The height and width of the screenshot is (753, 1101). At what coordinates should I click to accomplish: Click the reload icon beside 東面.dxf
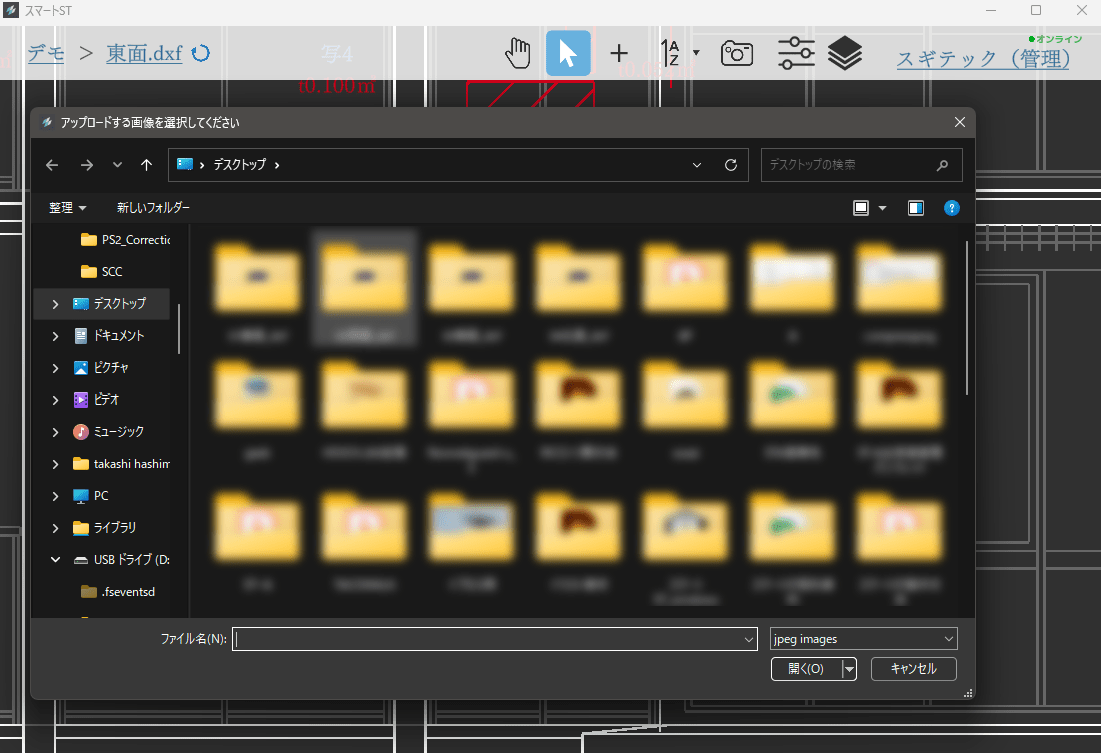click(201, 53)
